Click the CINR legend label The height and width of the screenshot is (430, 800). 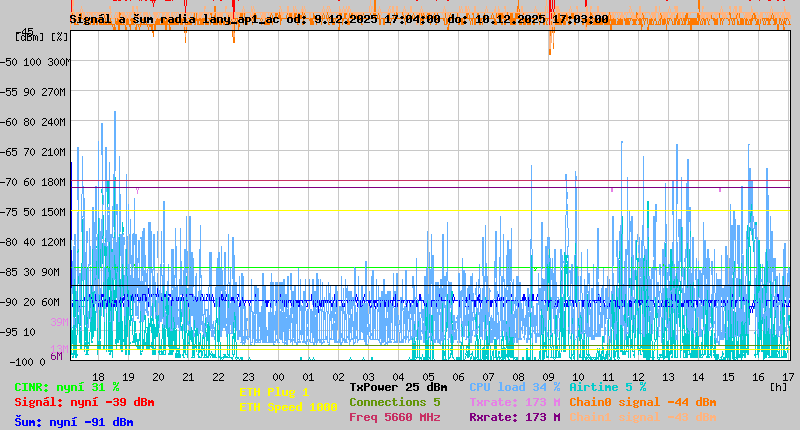coord(66,387)
